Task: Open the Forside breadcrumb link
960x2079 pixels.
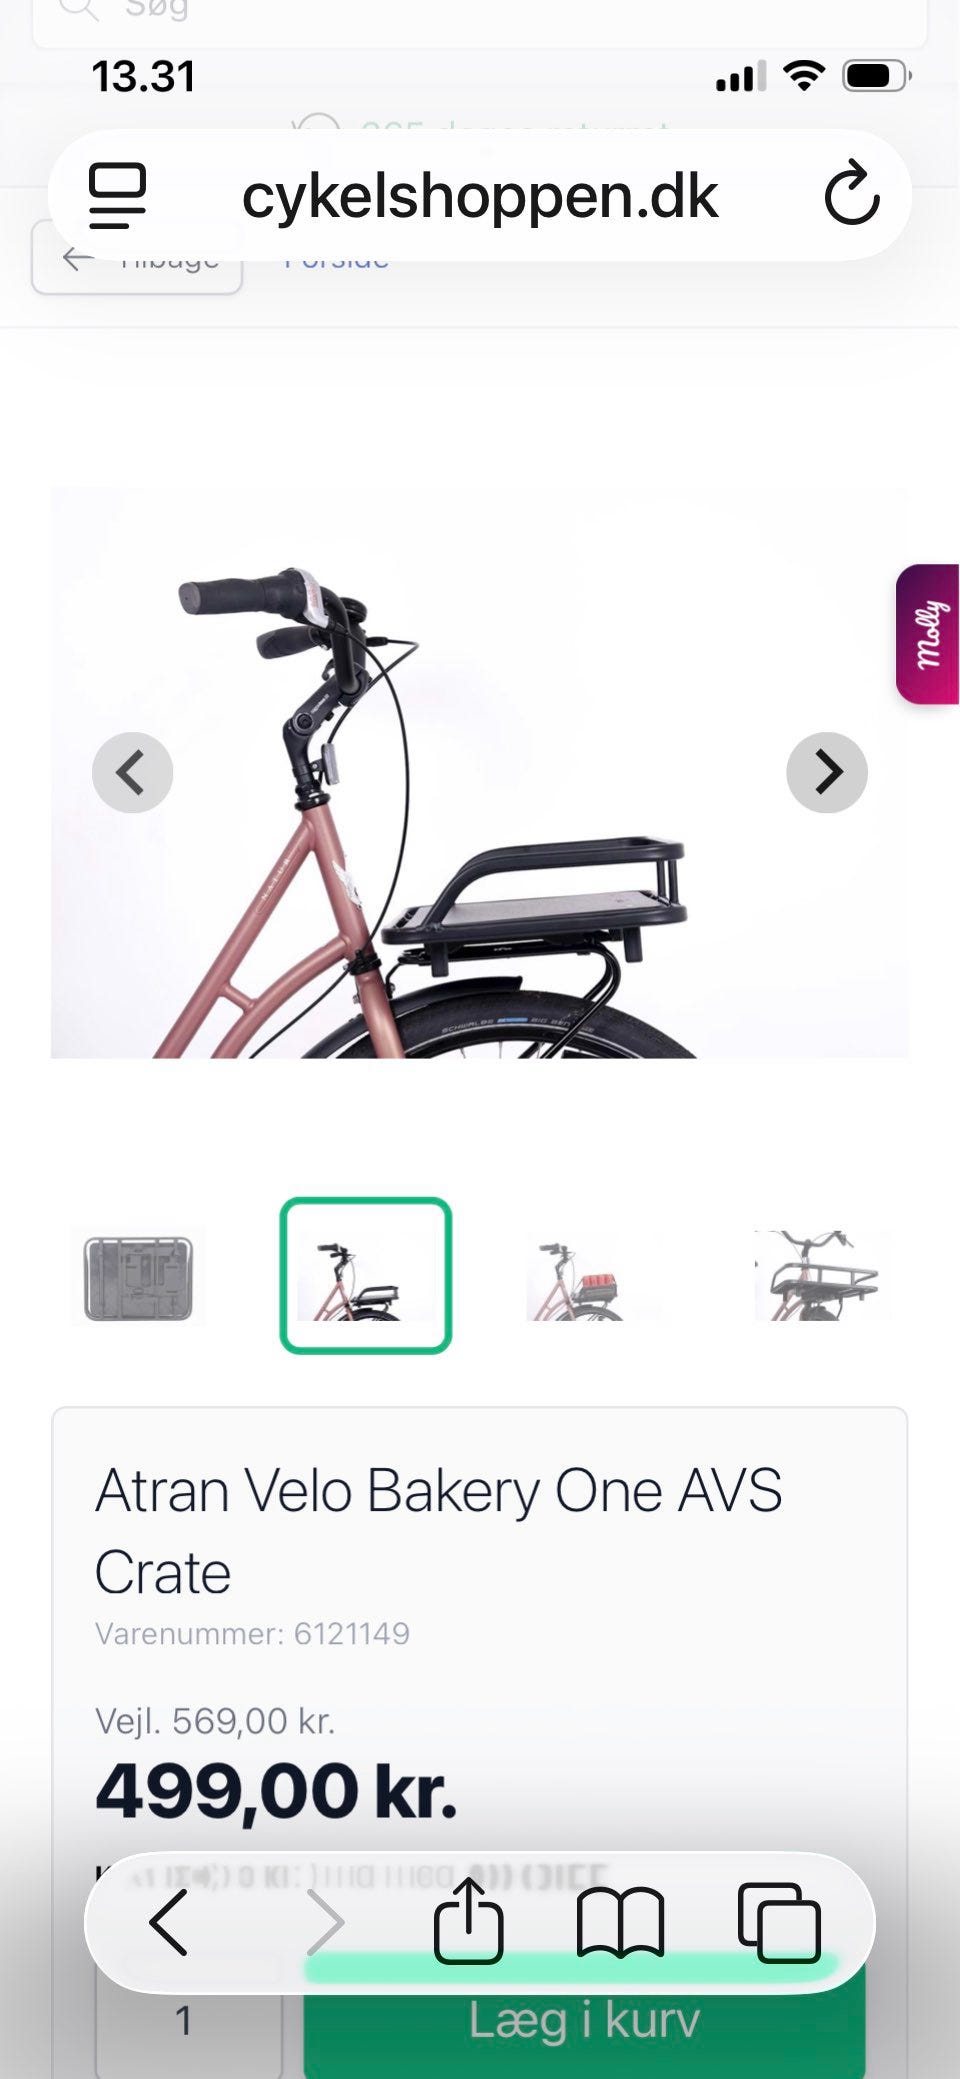Action: point(336,258)
